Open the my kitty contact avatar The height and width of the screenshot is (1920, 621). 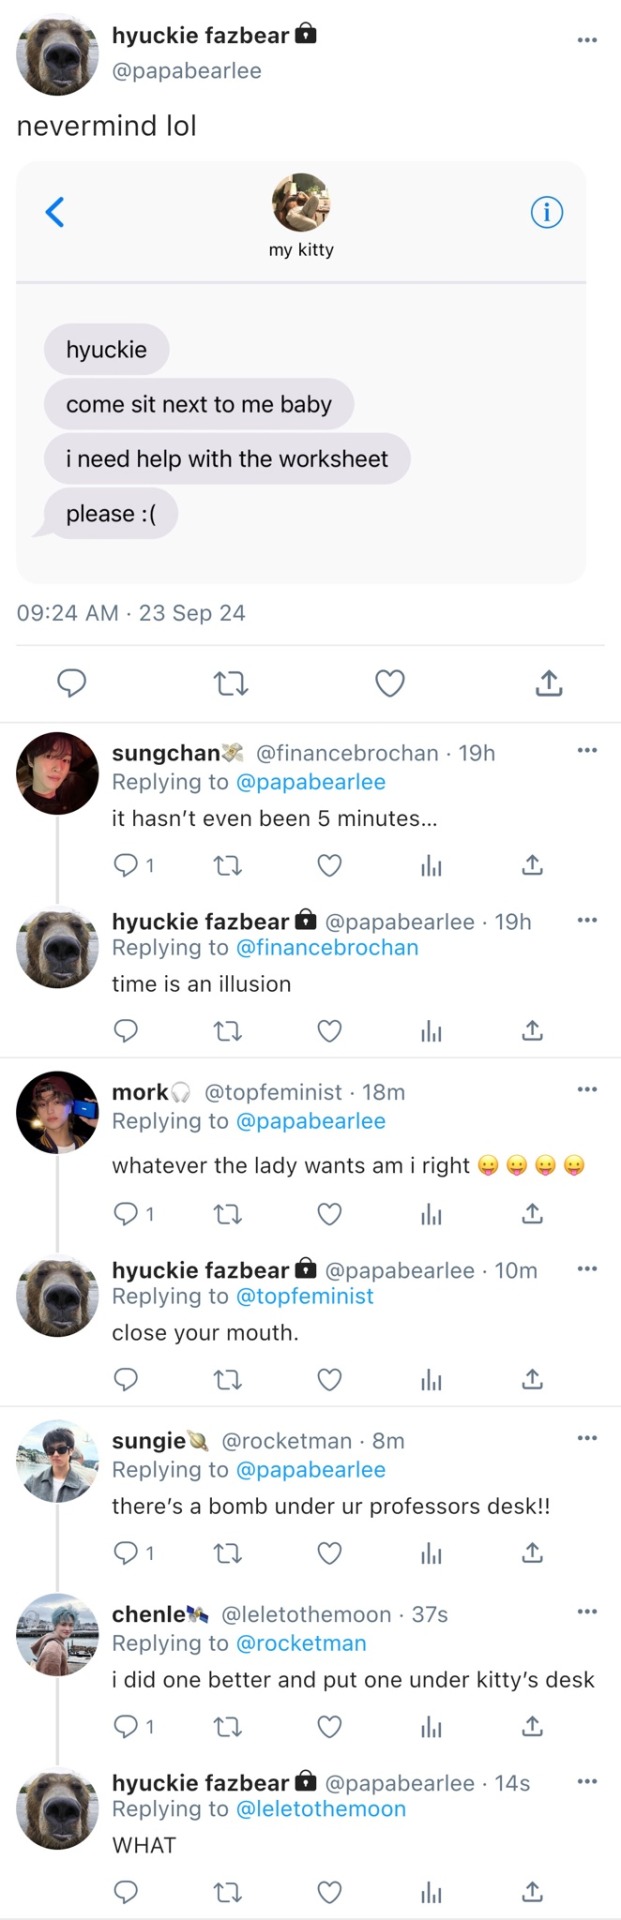click(x=301, y=203)
